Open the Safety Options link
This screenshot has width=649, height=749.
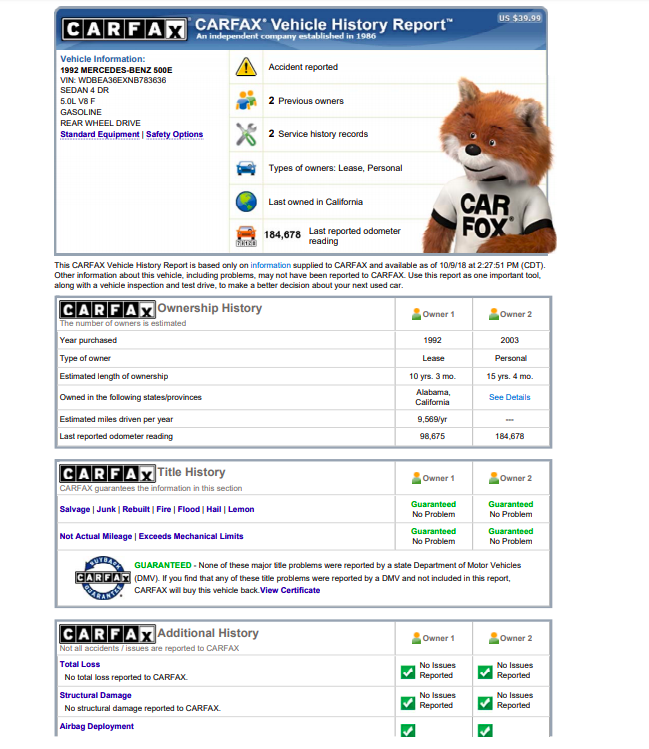174,135
